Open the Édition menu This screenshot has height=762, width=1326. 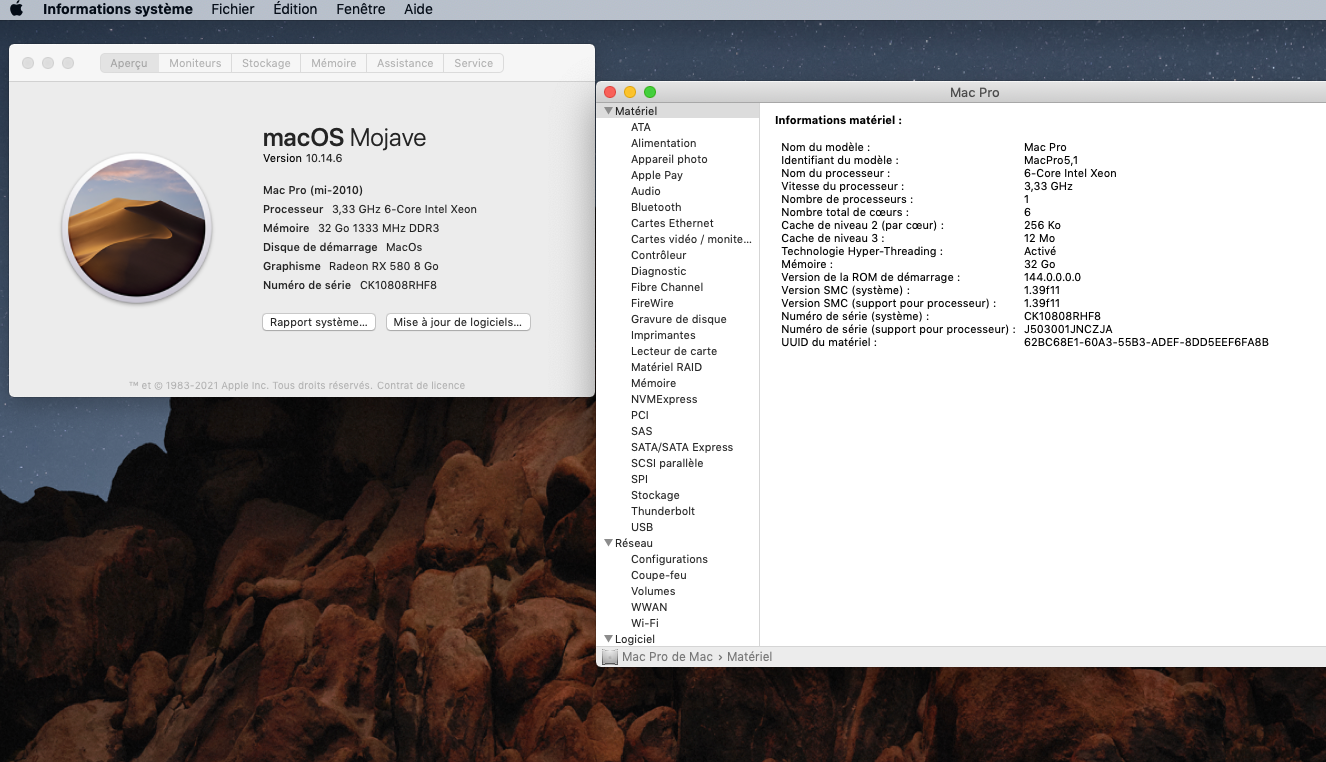click(x=295, y=9)
